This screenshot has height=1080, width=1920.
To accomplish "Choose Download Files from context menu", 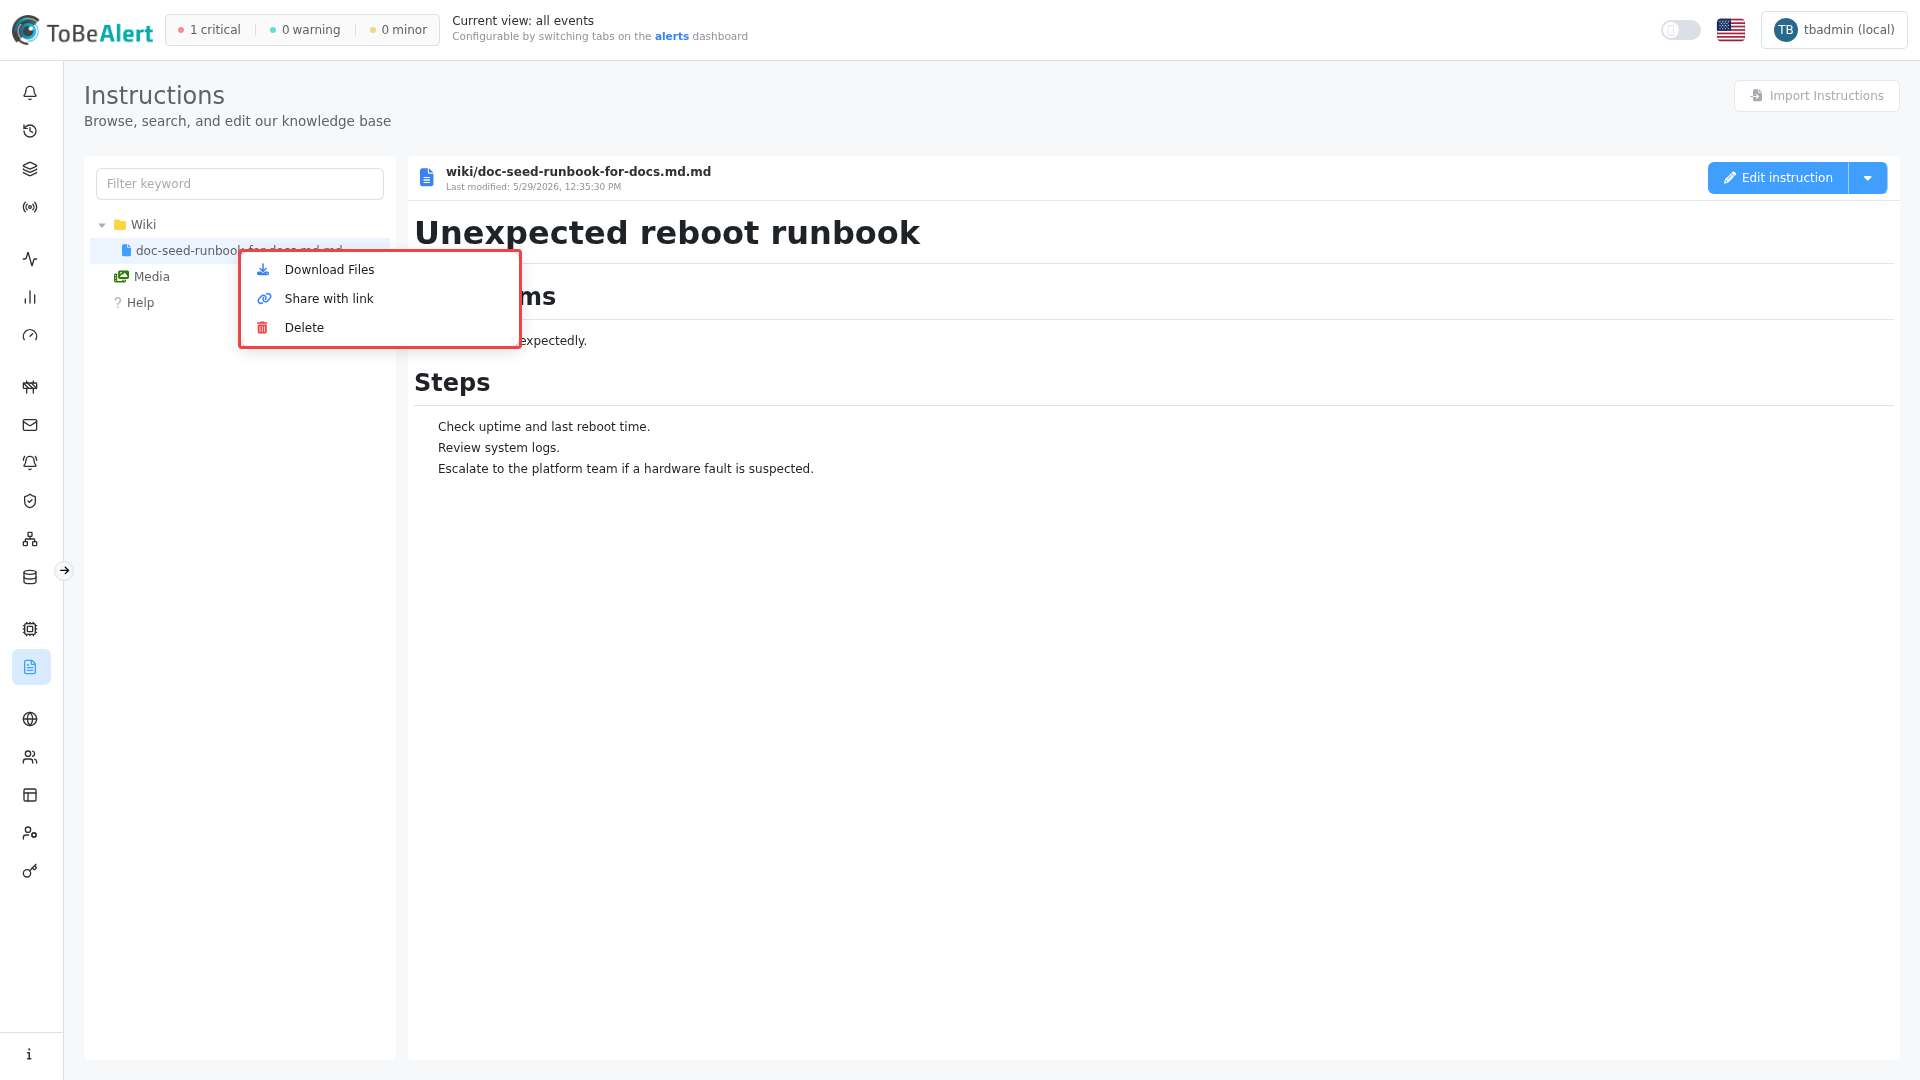I will coord(380,270).
